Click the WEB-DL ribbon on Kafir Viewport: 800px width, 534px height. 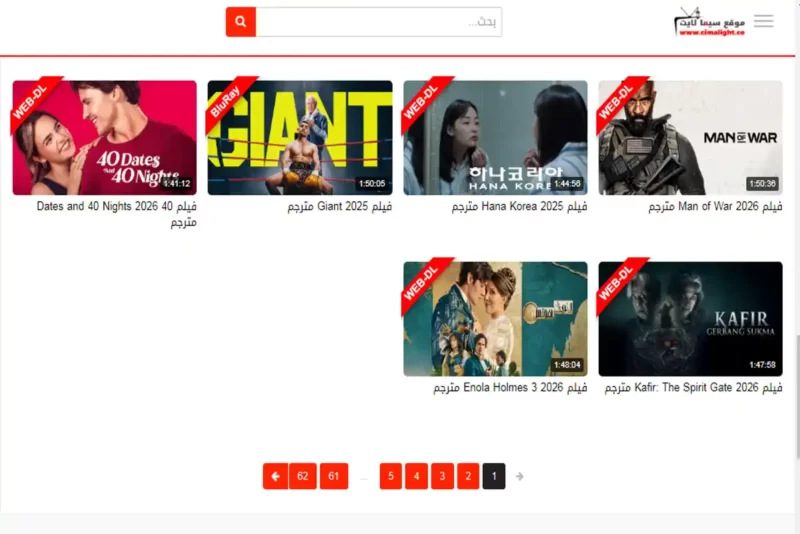click(617, 282)
